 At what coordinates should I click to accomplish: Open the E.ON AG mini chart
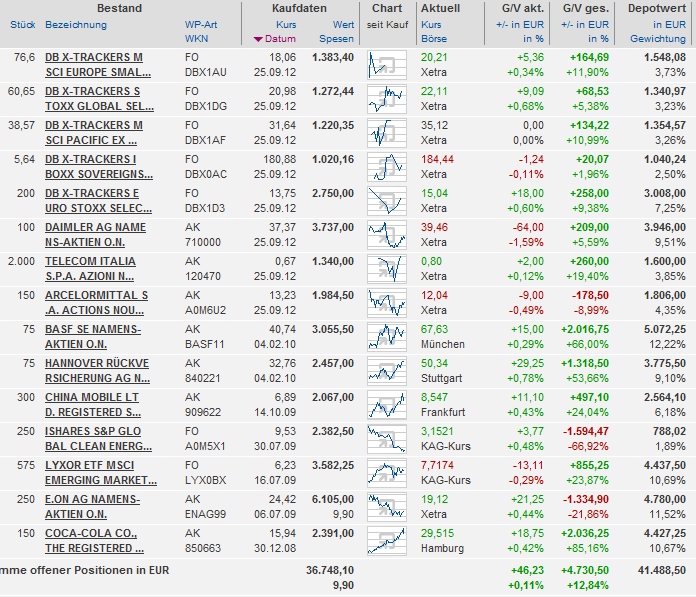click(x=387, y=506)
